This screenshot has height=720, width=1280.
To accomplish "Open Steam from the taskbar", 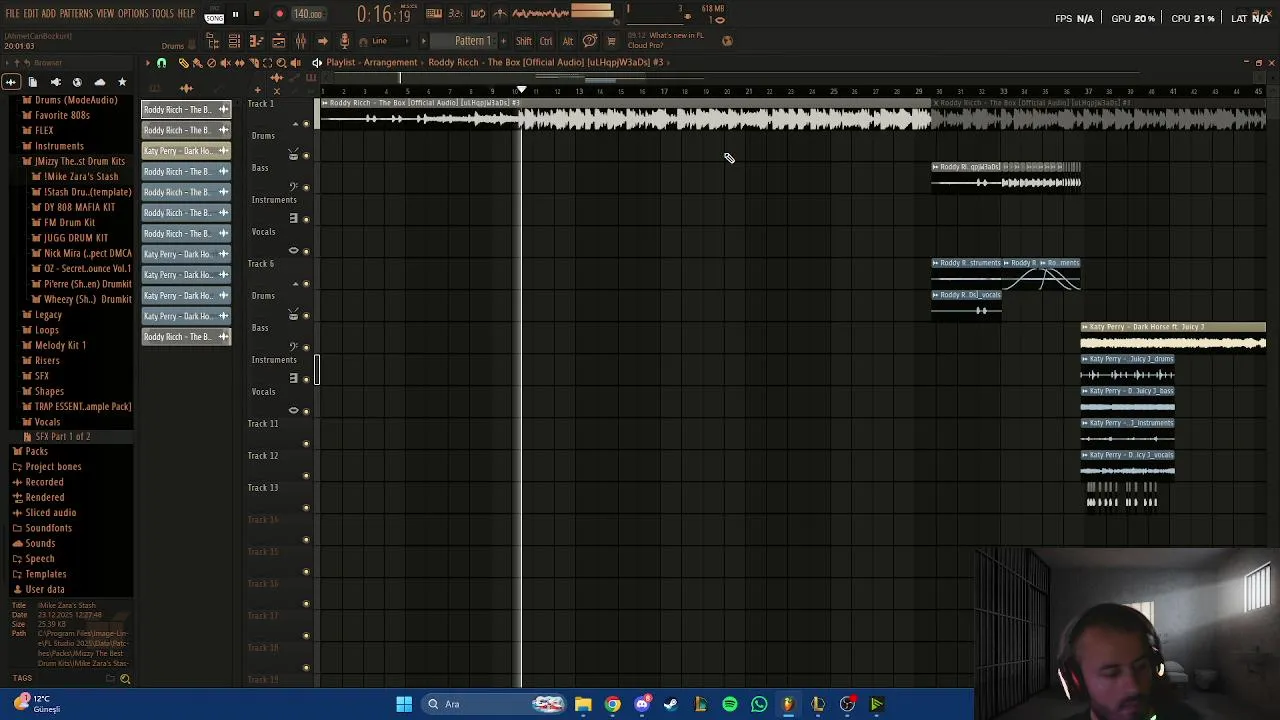I will [x=671, y=704].
